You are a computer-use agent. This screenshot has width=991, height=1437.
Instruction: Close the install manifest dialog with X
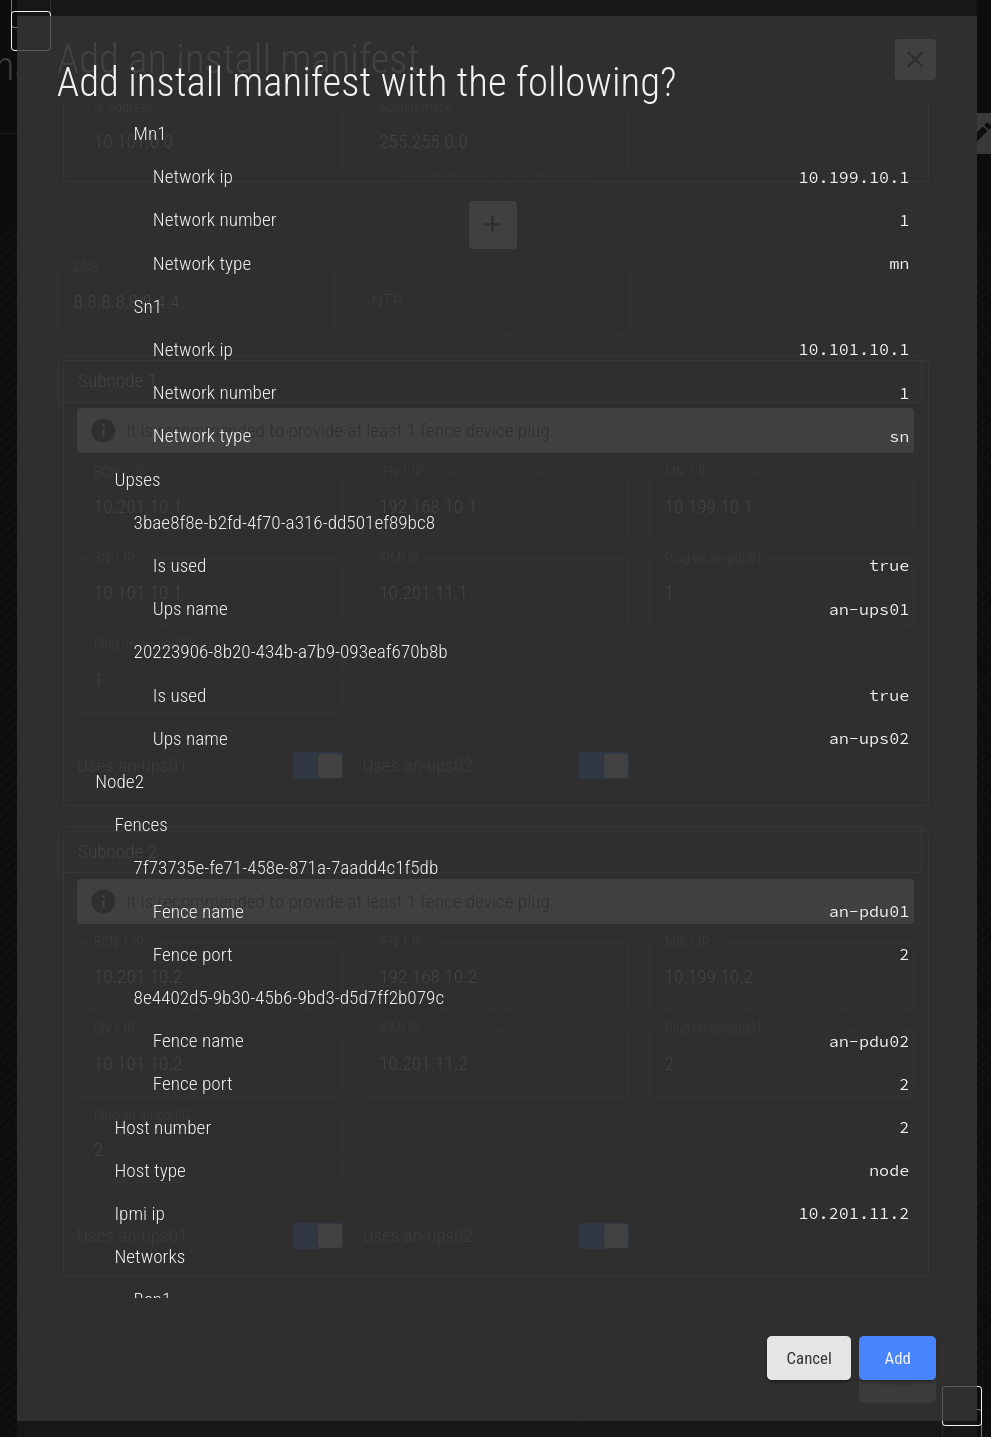tap(915, 60)
